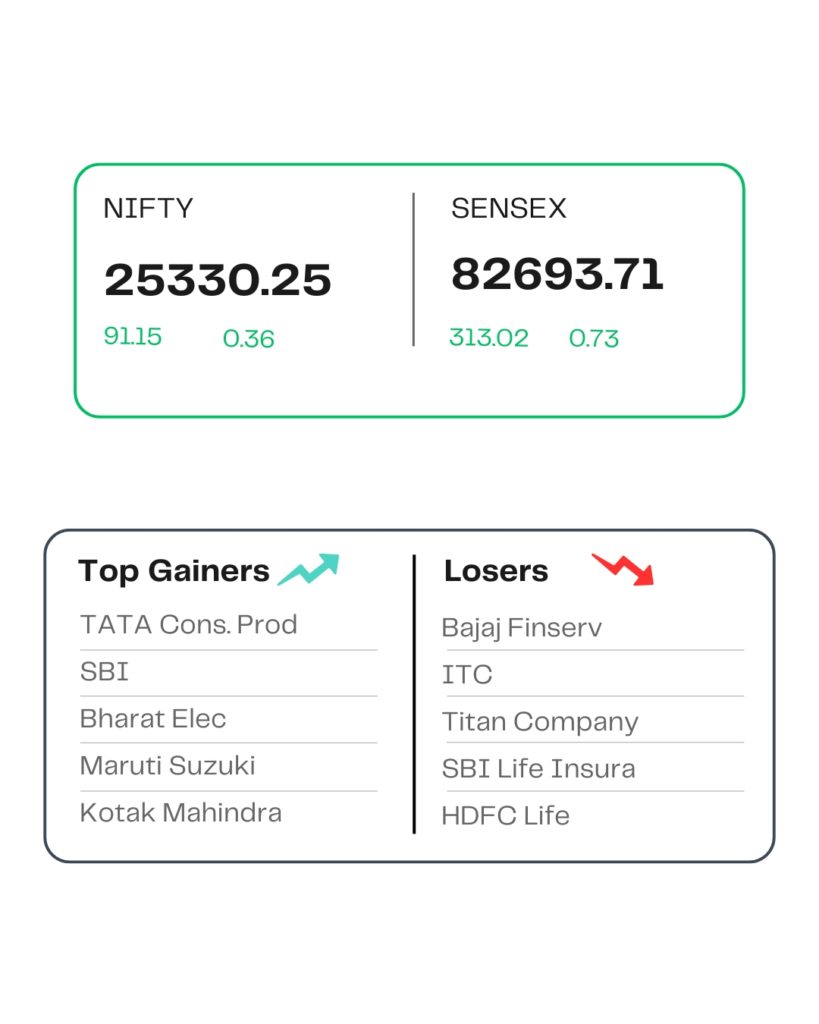Click NIFTY point change 91.15
Screen dimensions: 819x1024
(x=133, y=336)
